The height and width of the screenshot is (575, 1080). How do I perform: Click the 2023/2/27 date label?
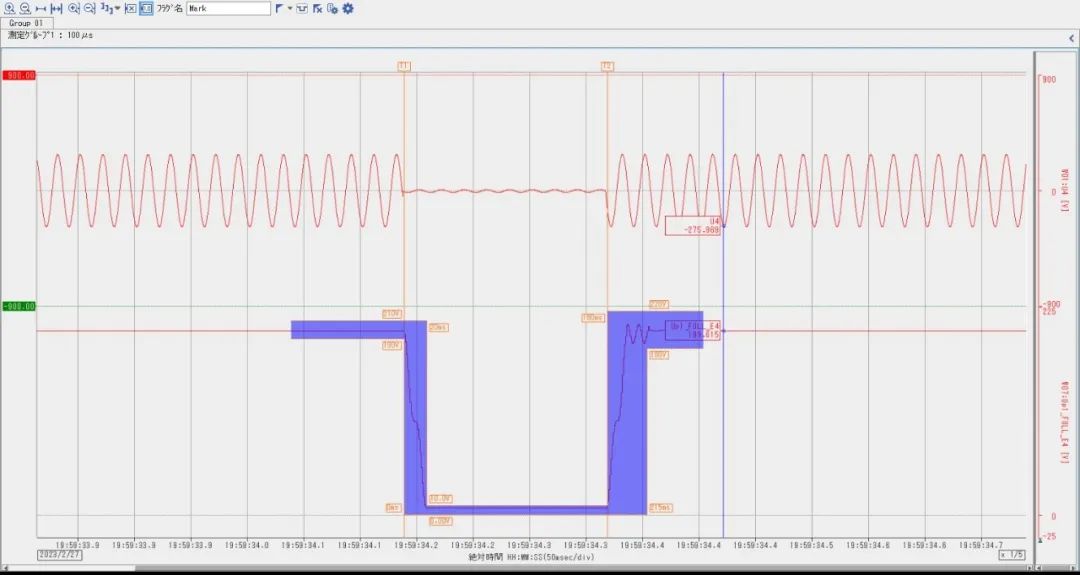tap(58, 554)
